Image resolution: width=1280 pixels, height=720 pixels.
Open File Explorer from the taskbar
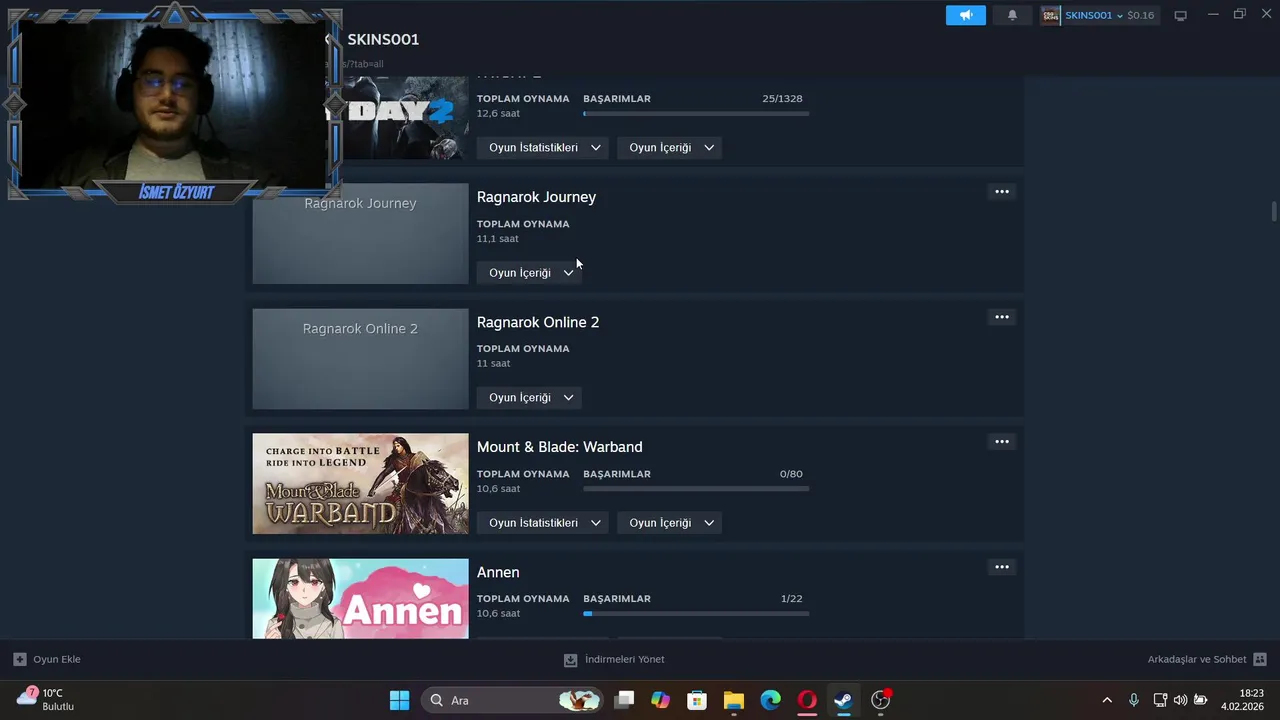[734, 700]
